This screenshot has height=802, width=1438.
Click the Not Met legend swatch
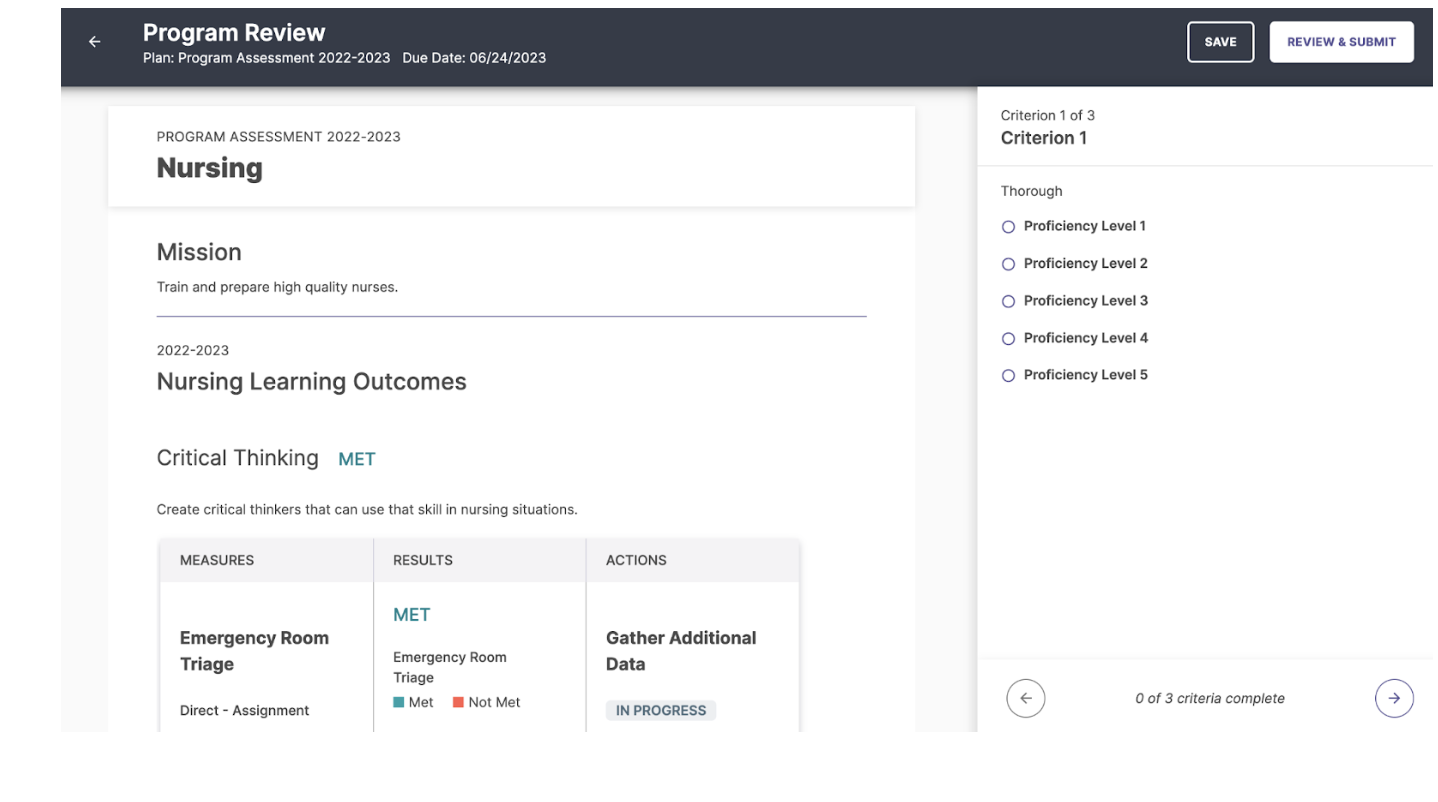click(458, 702)
